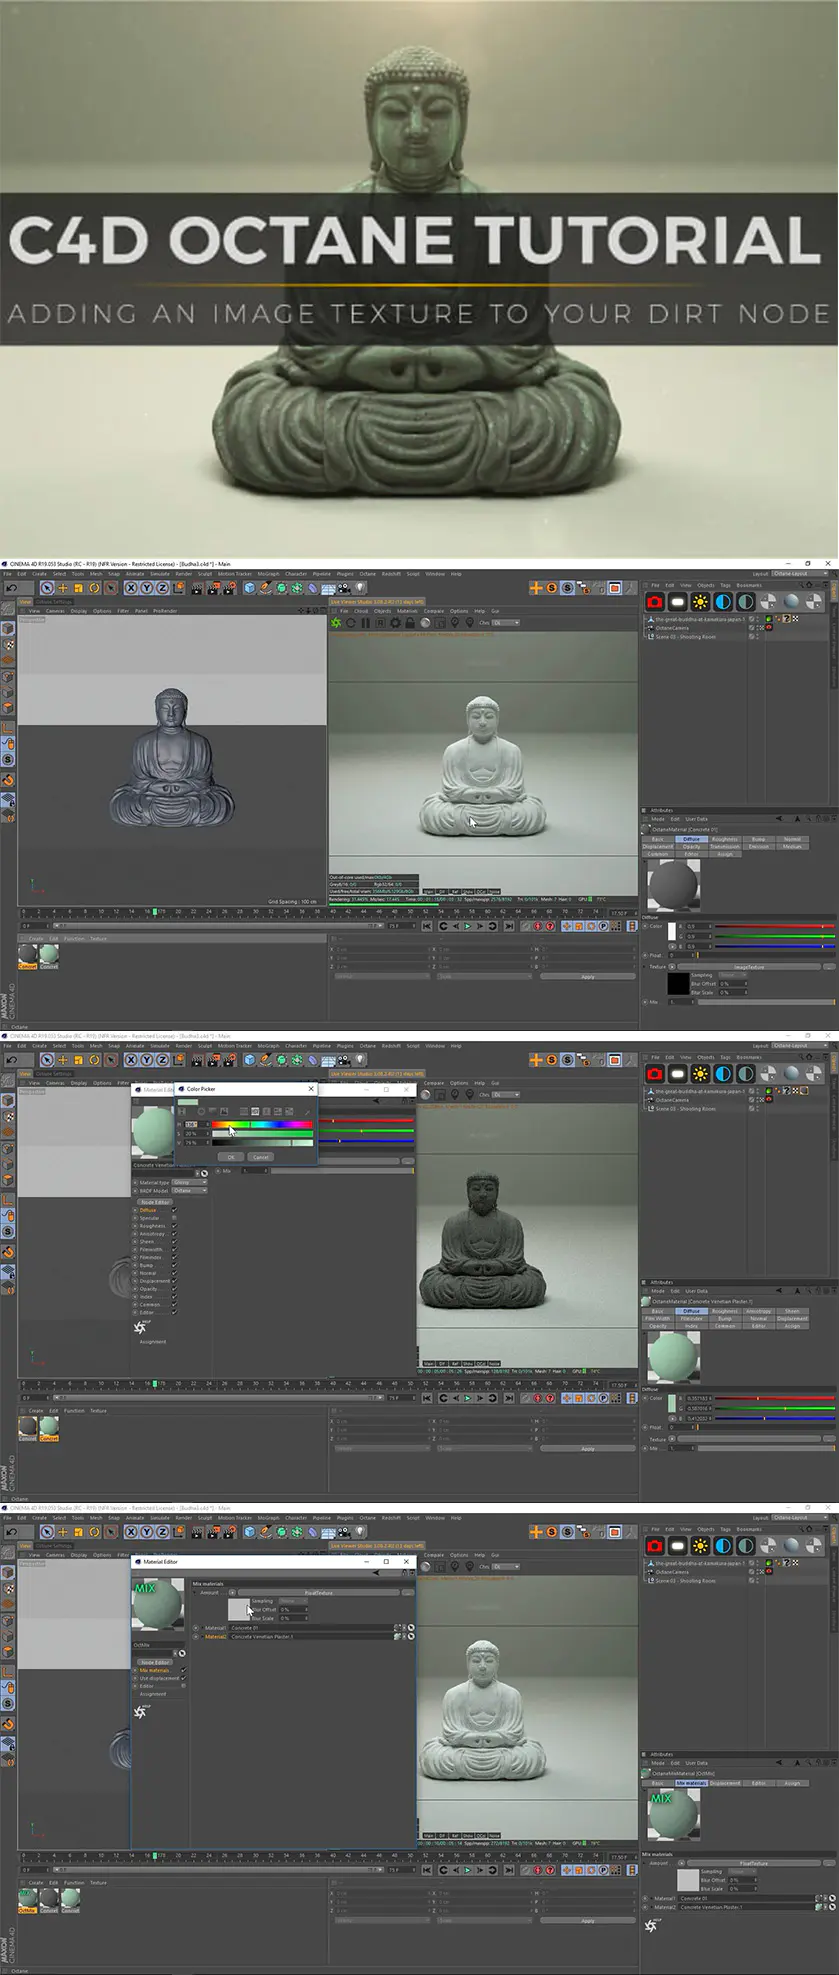Screen dimensions: 839x1975
Task: Click Octane daylight sun icon in ImageTexture window
Action: (x=700, y=602)
